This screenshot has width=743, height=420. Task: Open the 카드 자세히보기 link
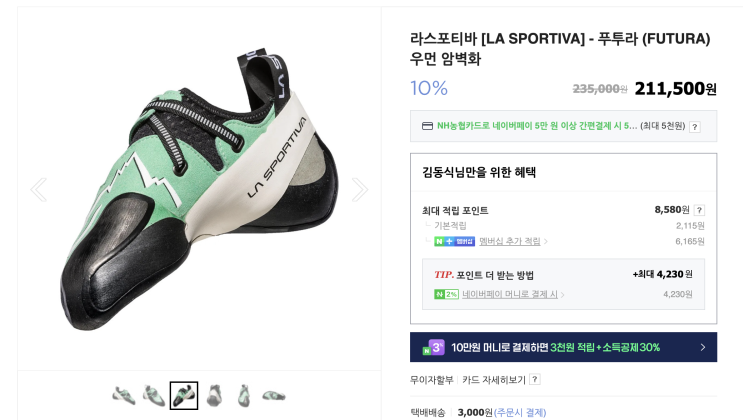493,380
